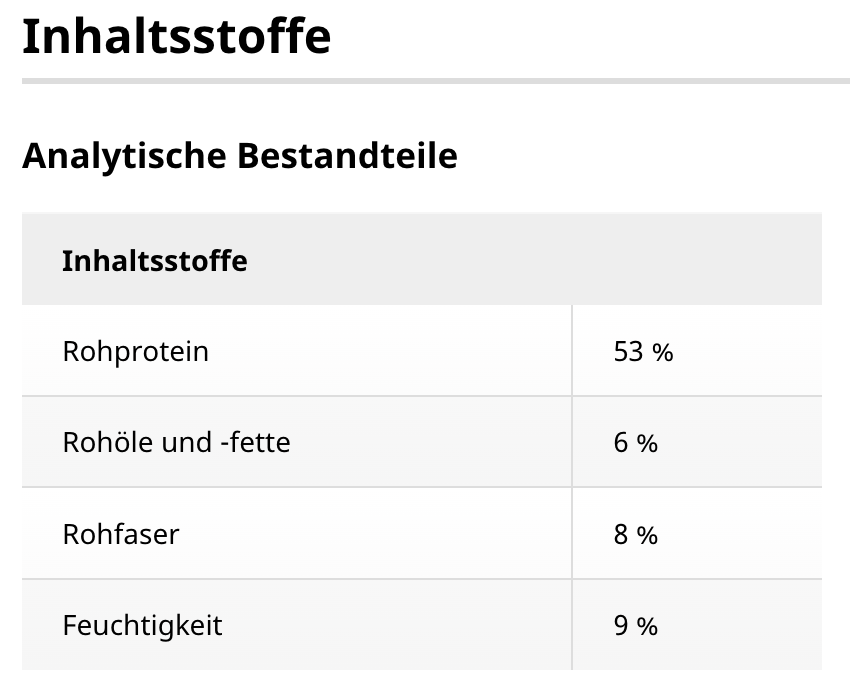The height and width of the screenshot is (698, 850).
Task: Select the Rohöle und -fette label
Action: (176, 442)
